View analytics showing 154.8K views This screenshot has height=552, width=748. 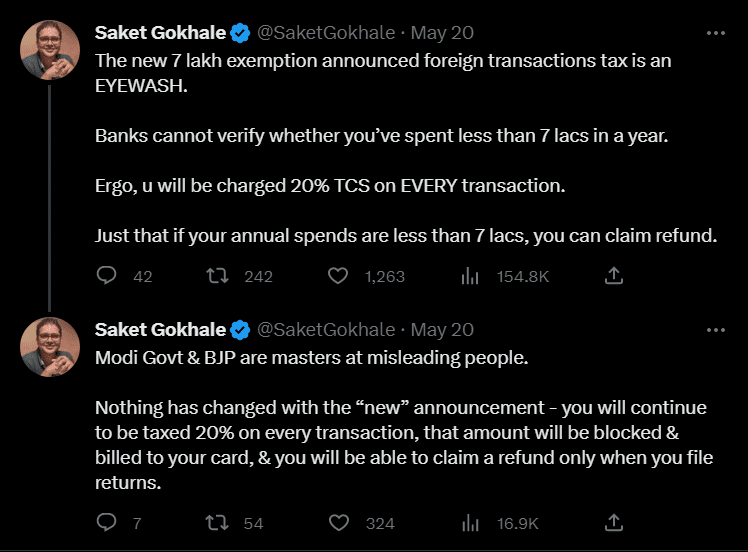(470, 275)
